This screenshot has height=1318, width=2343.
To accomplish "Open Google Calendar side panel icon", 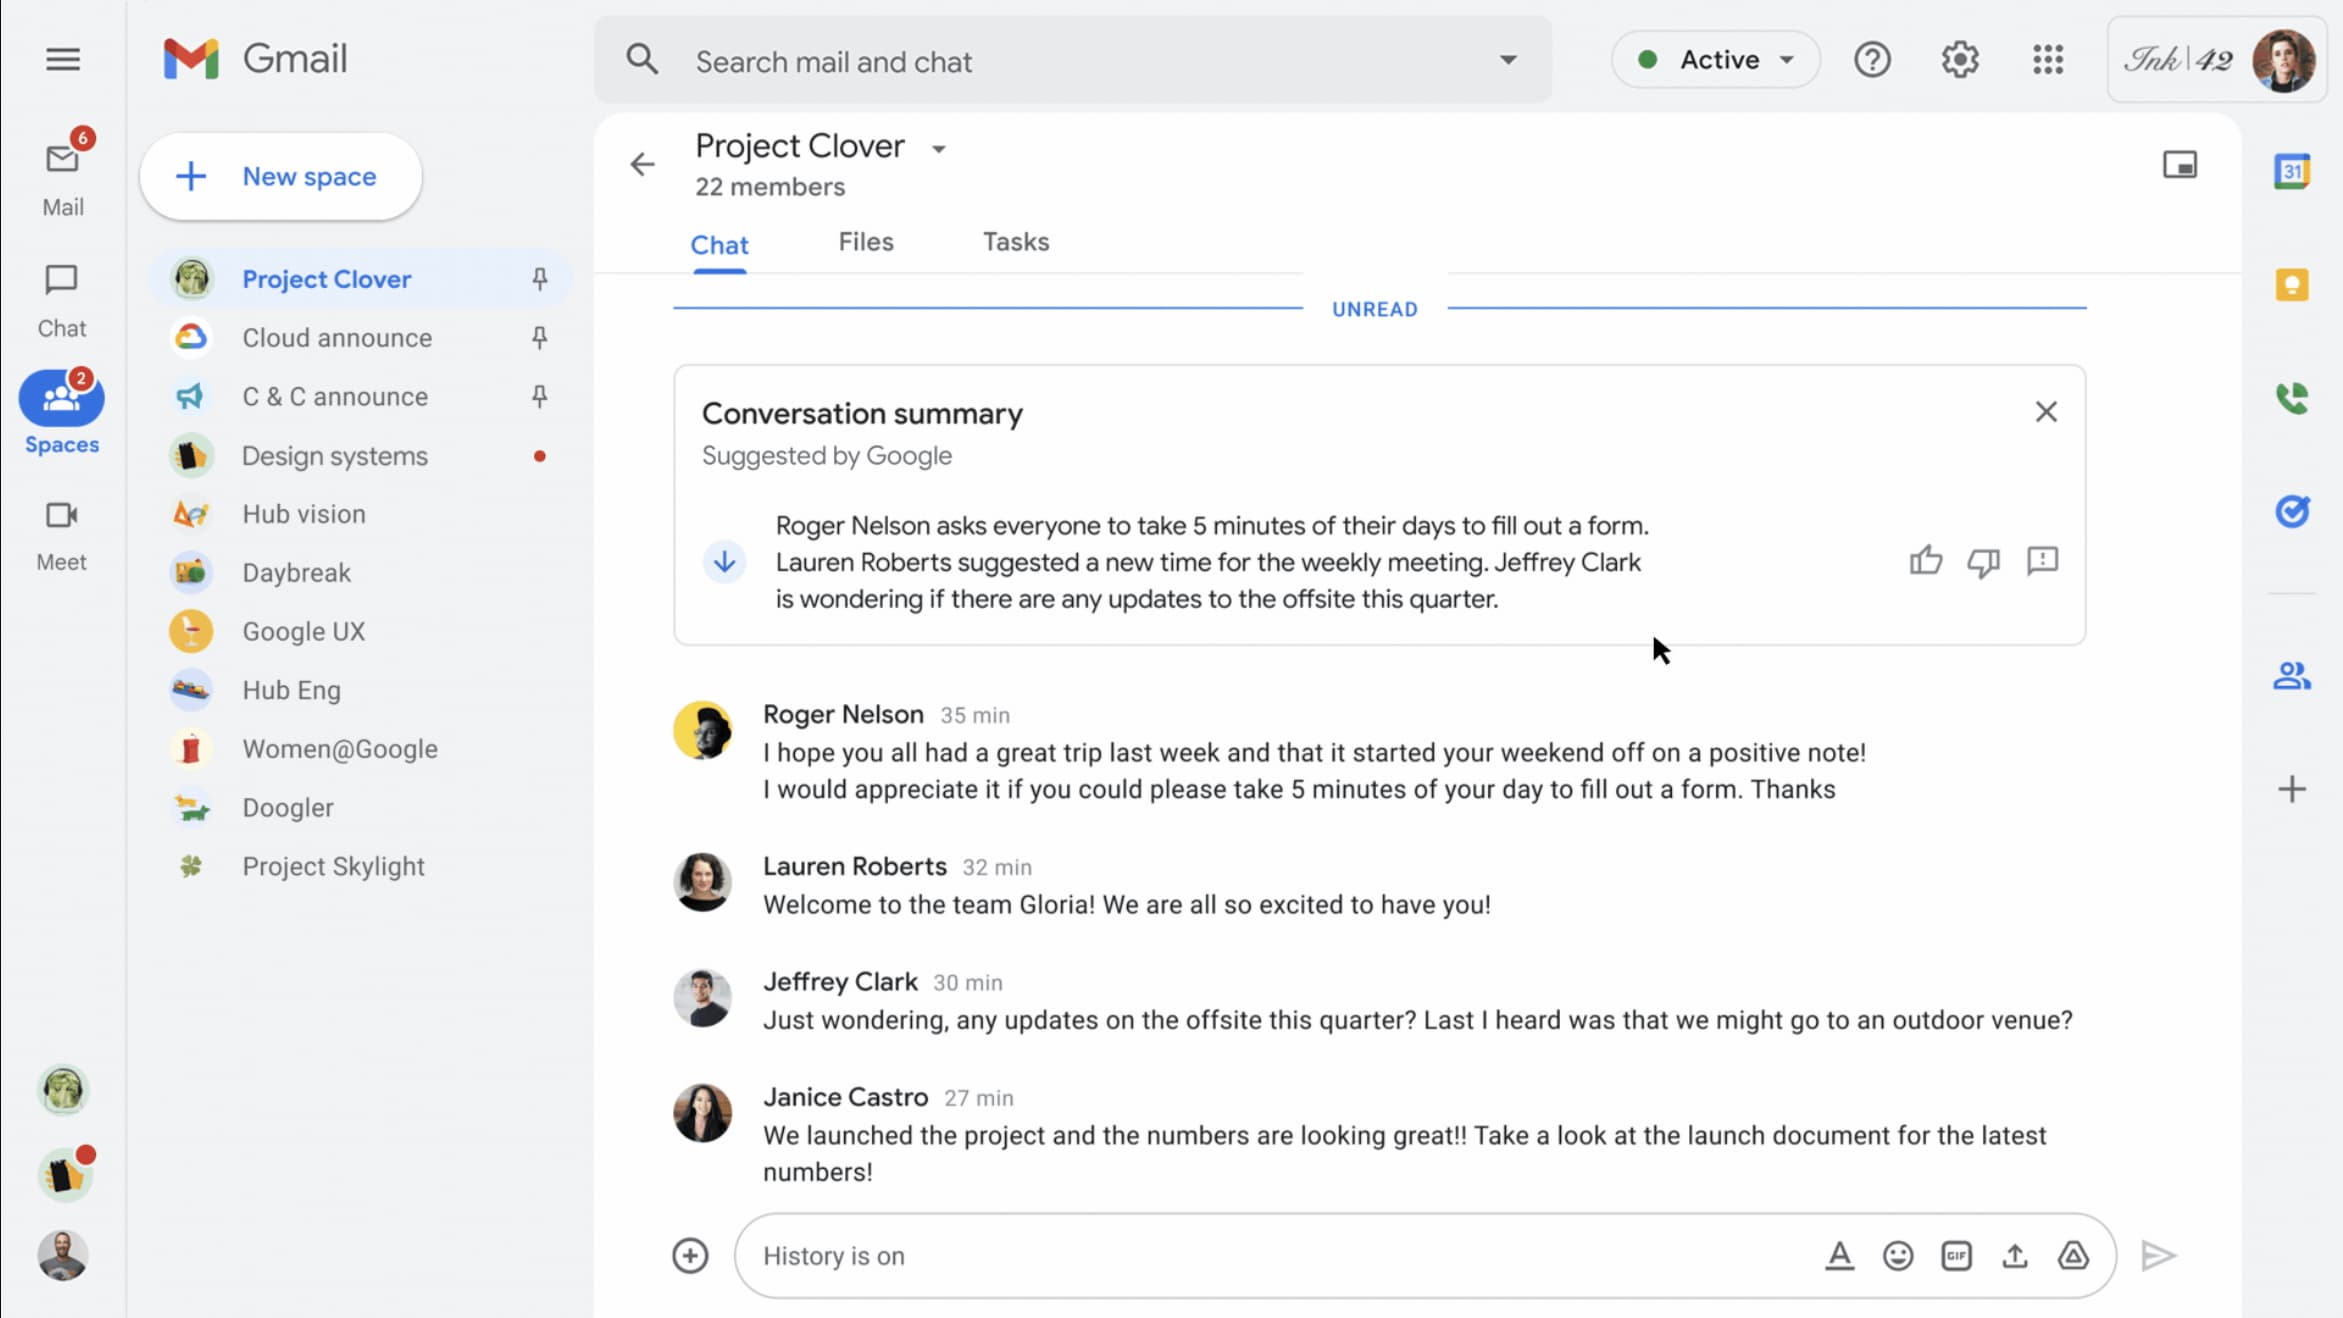I will tap(2291, 171).
